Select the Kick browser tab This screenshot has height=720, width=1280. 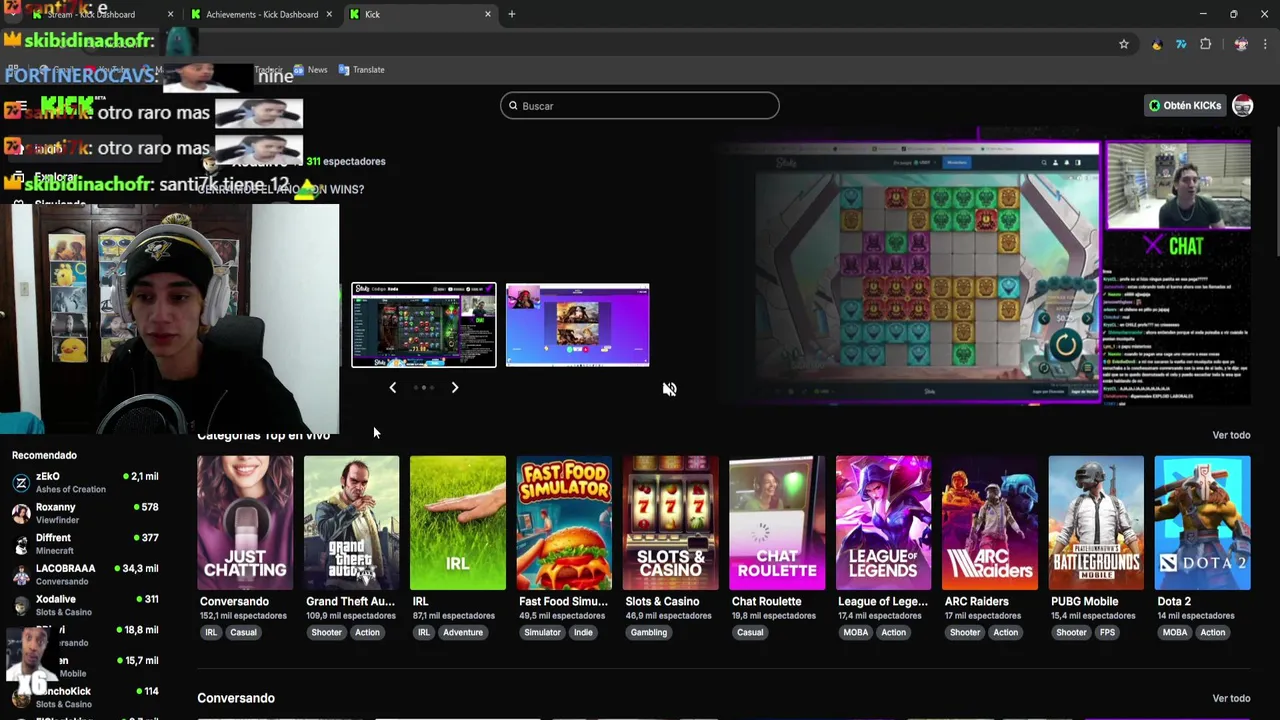point(420,14)
